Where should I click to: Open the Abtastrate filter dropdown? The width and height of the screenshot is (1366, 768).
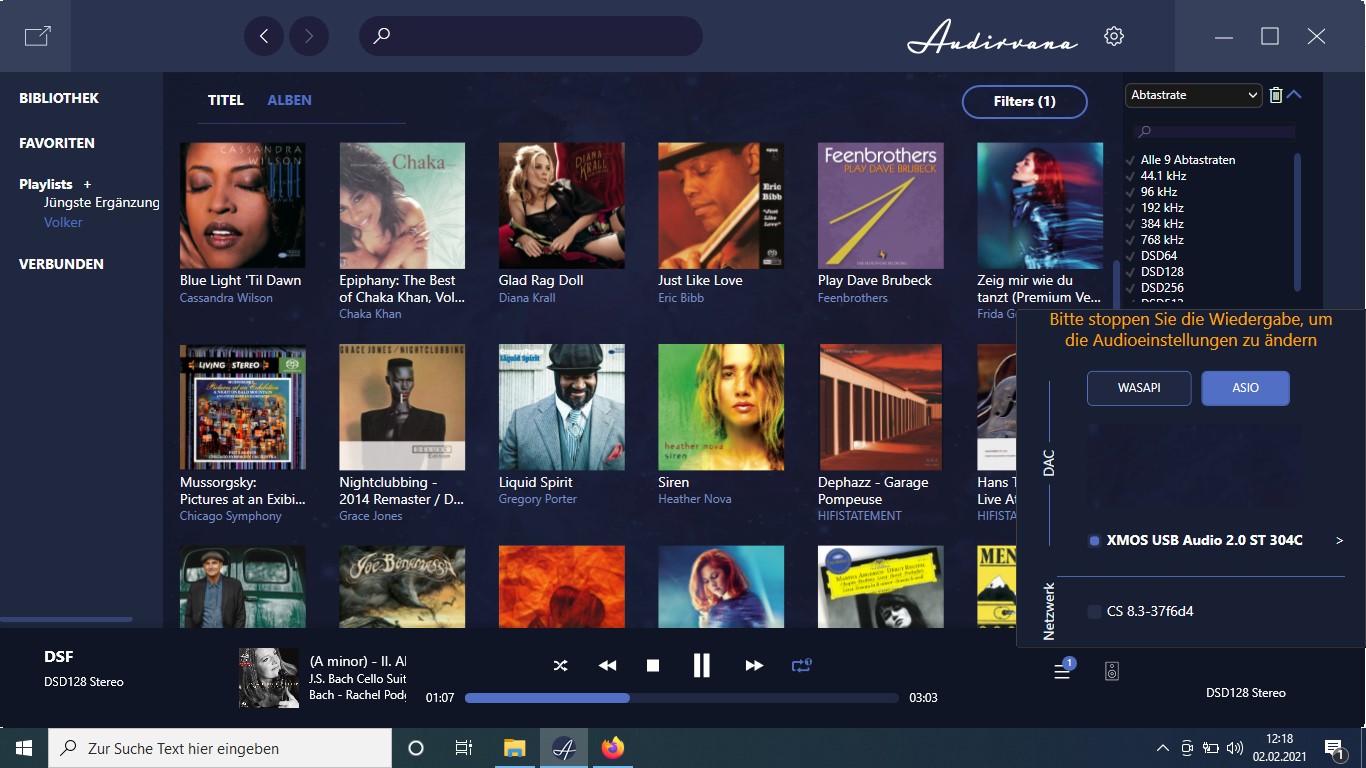pyautogui.click(x=1194, y=95)
